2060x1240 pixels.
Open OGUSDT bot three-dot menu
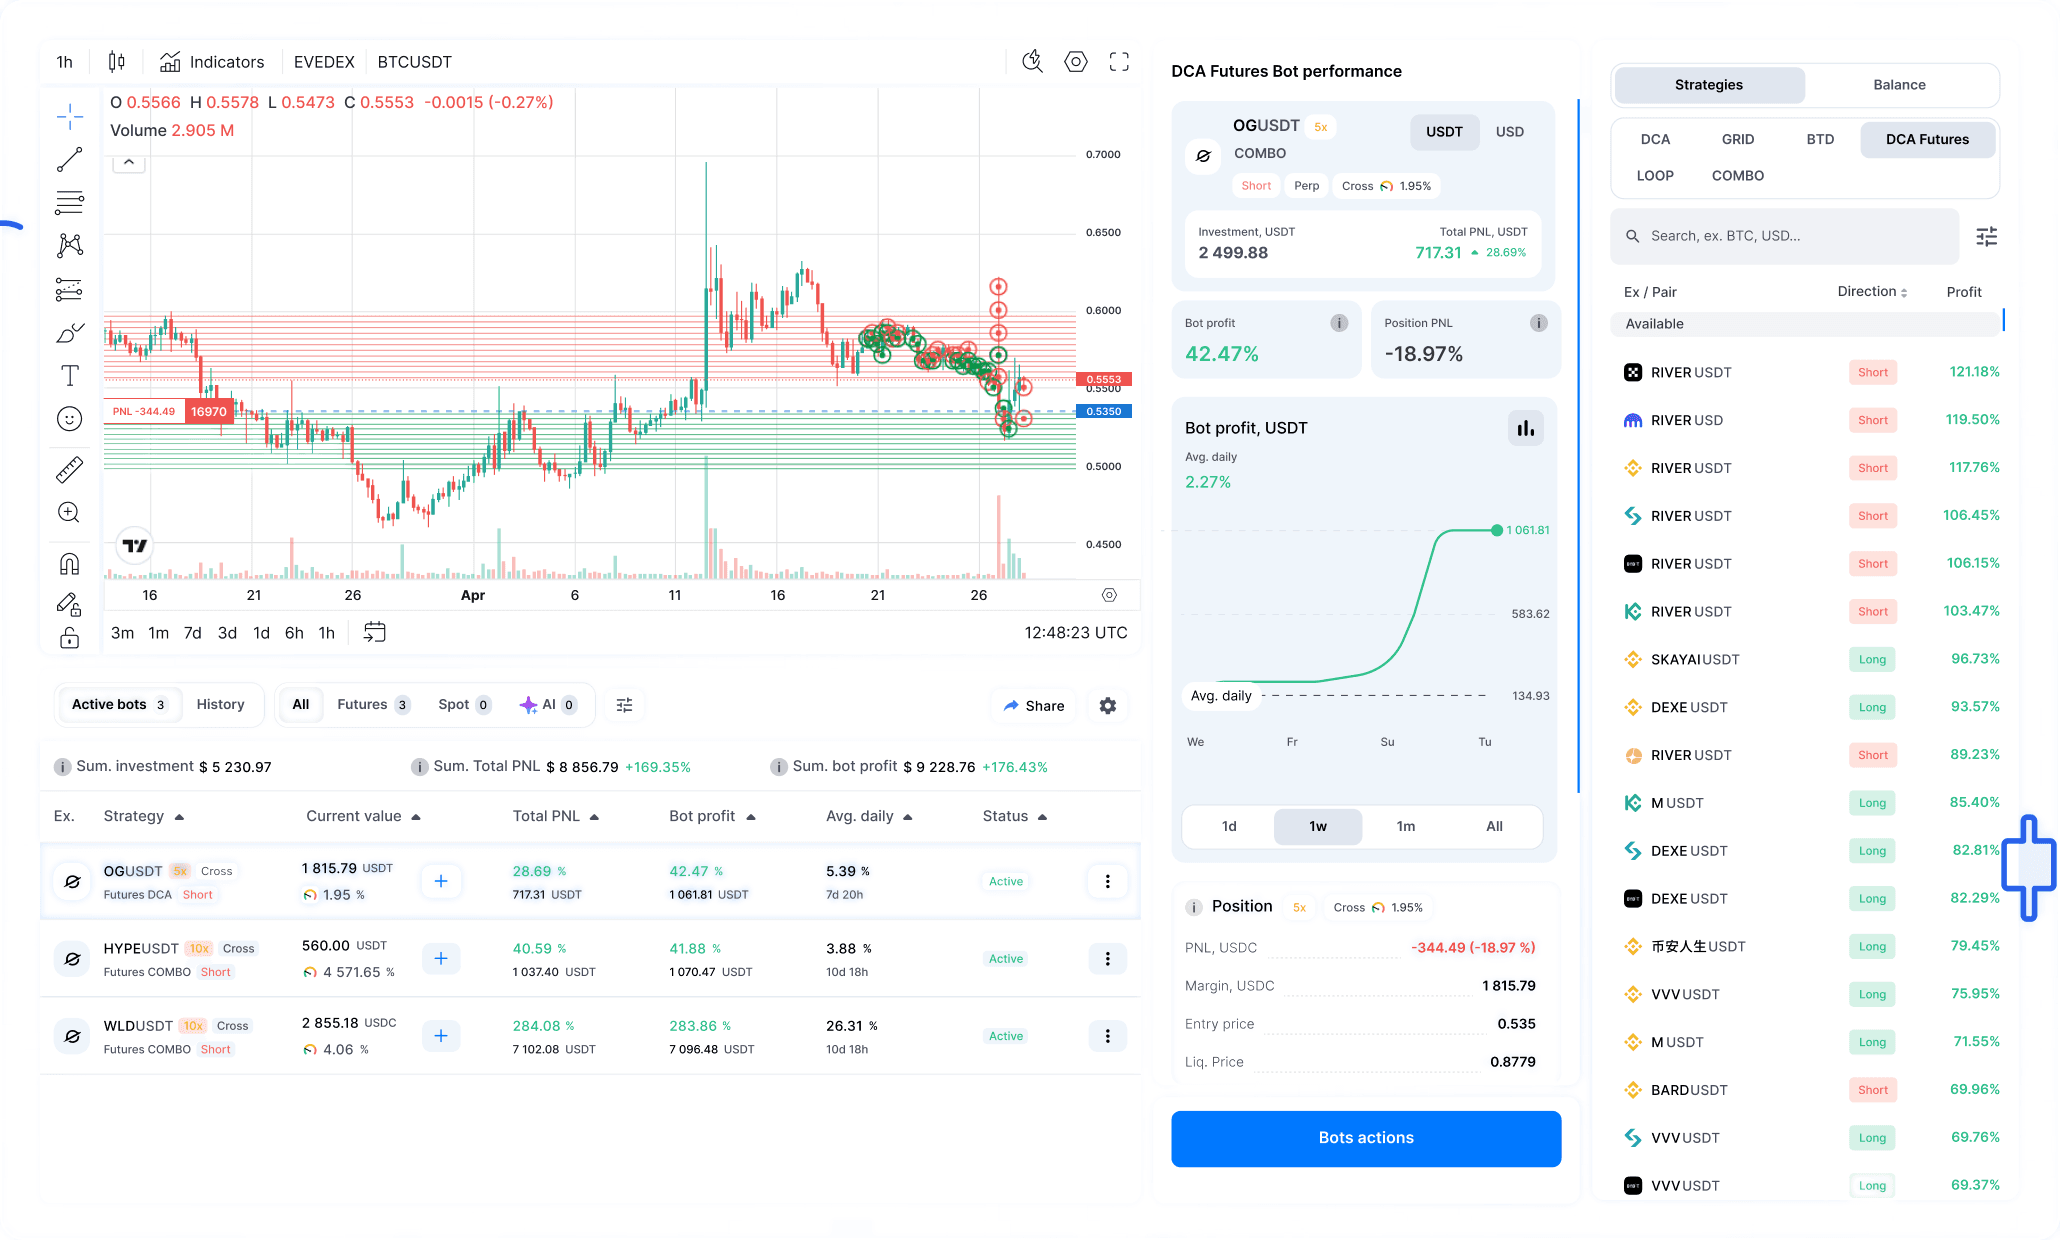pos(1108,881)
